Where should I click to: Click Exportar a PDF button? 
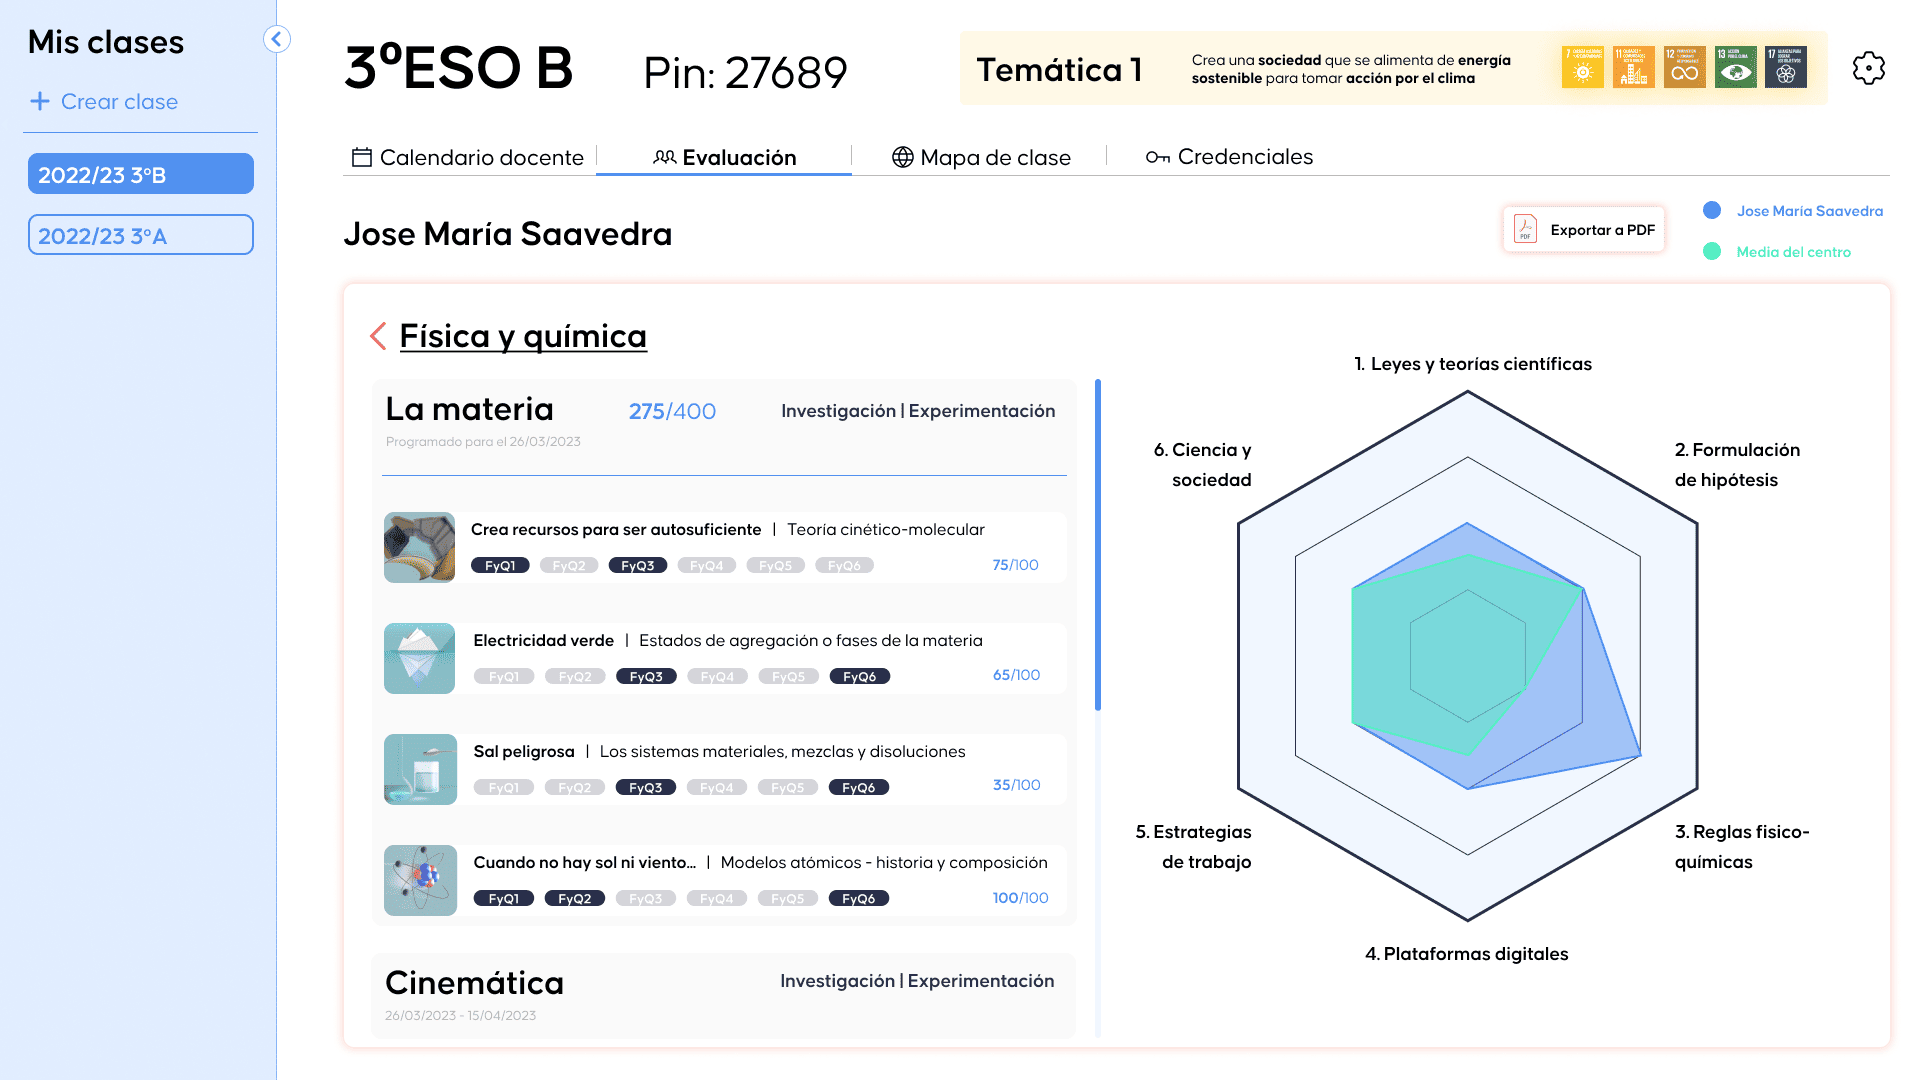(x=1584, y=229)
